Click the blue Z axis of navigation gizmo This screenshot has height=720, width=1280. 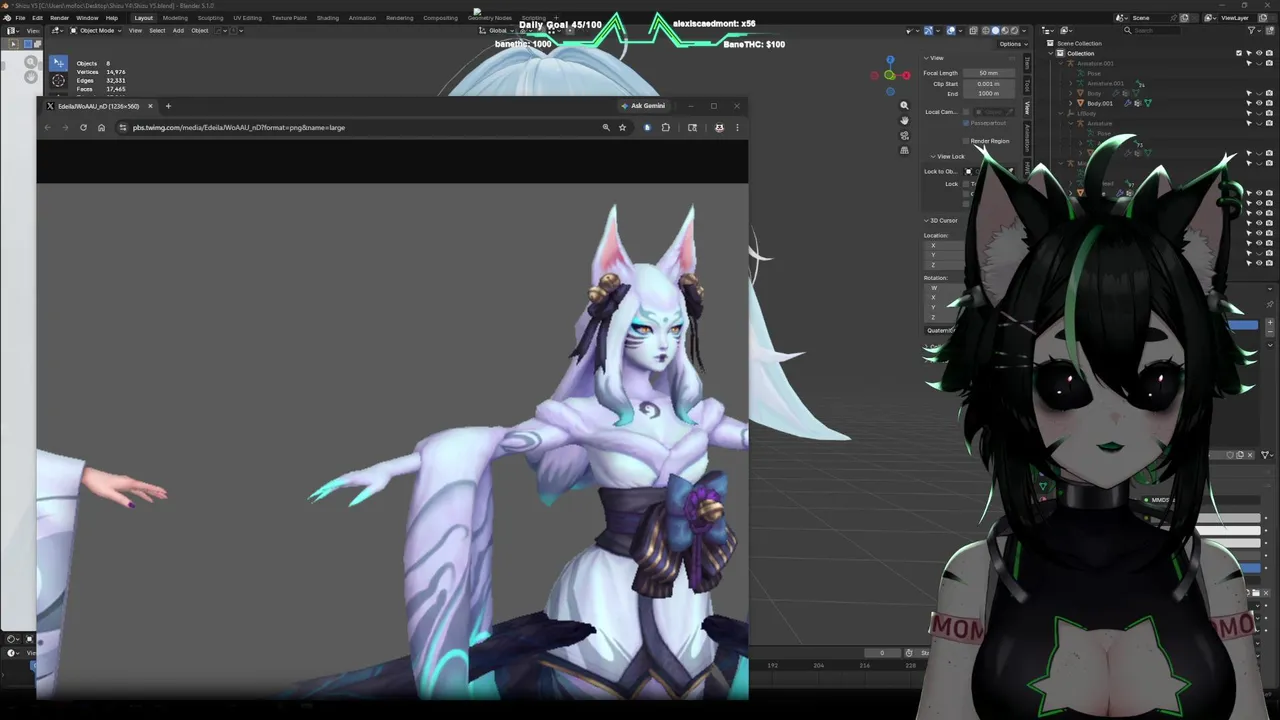(x=890, y=60)
